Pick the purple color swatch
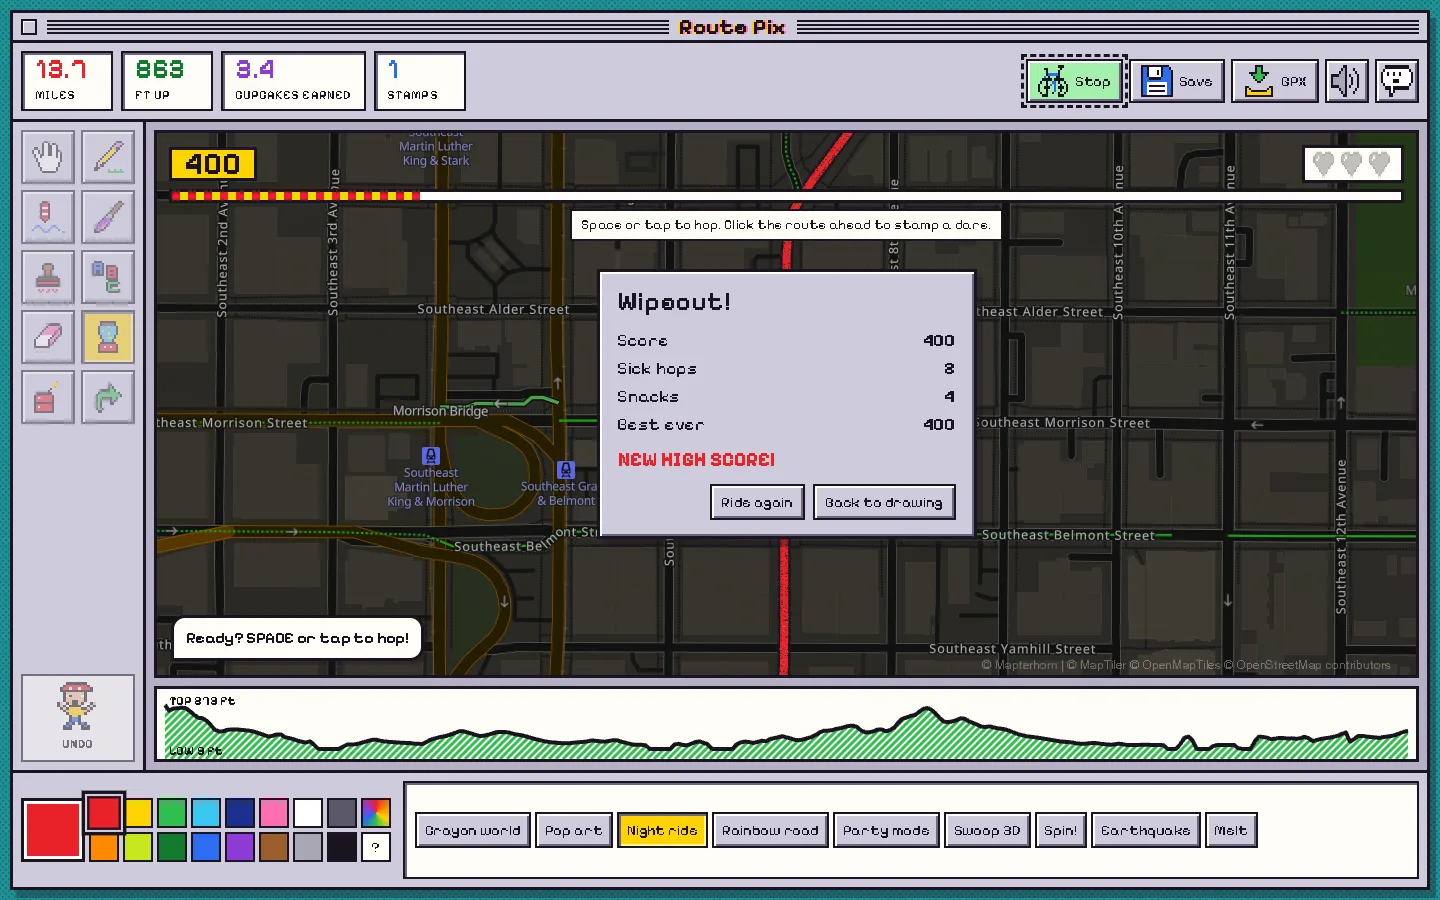 pyautogui.click(x=240, y=847)
